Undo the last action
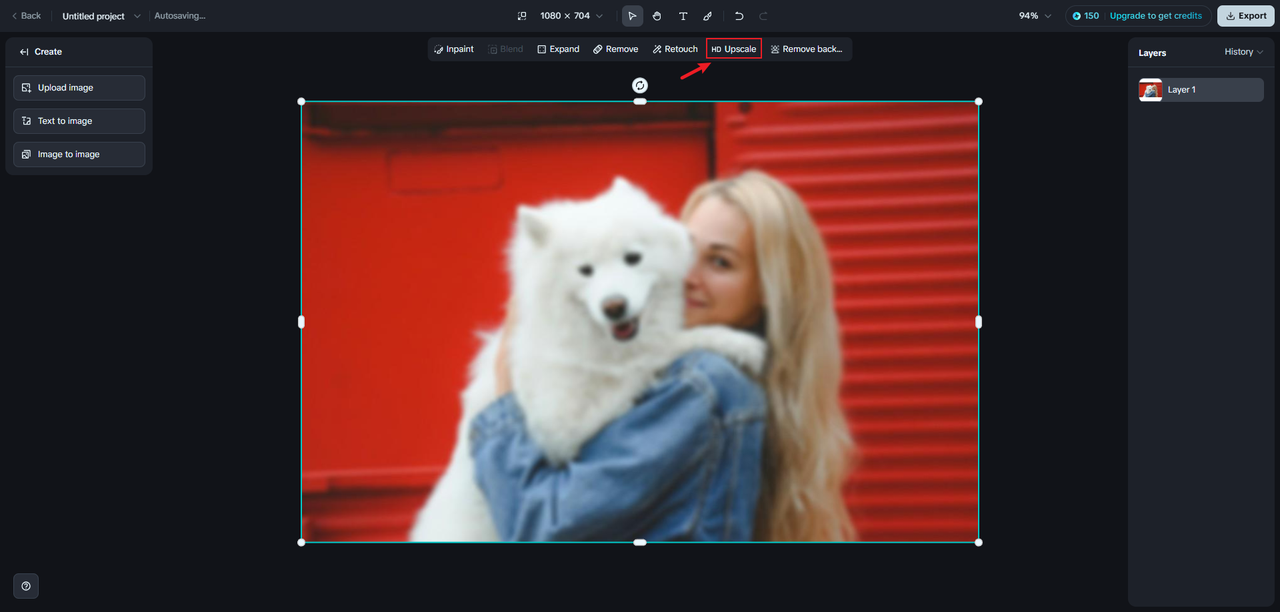Viewport: 1280px width, 612px height. coord(739,16)
